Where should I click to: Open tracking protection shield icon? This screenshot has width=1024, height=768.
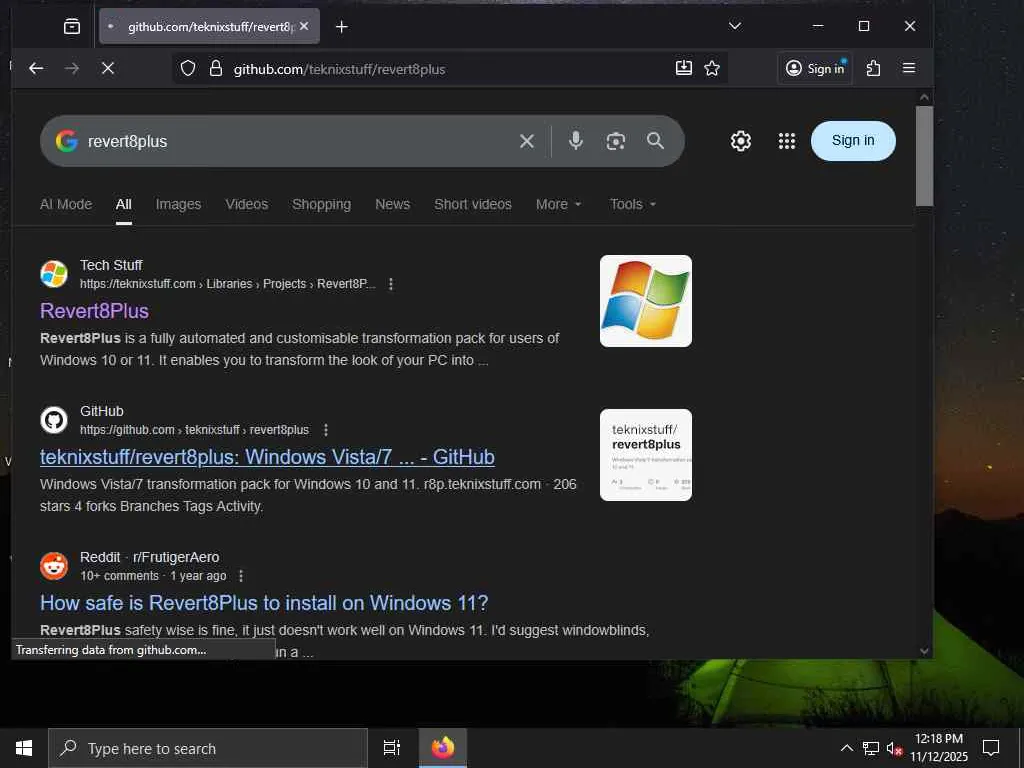point(188,69)
